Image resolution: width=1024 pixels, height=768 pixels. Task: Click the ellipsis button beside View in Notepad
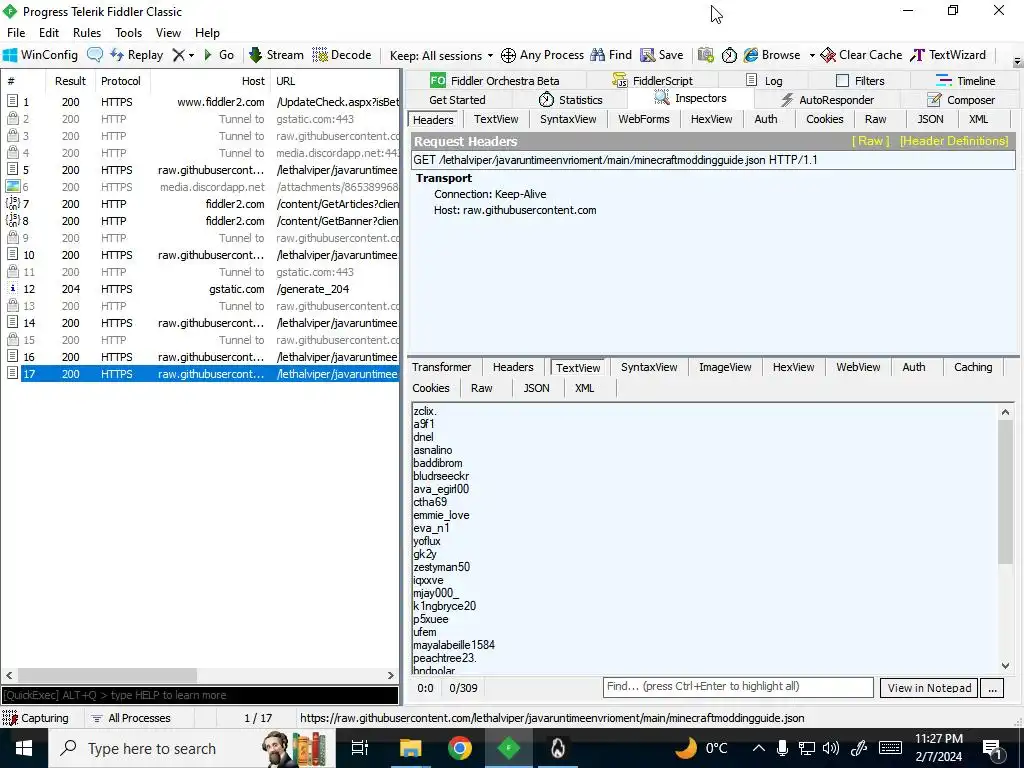point(992,688)
